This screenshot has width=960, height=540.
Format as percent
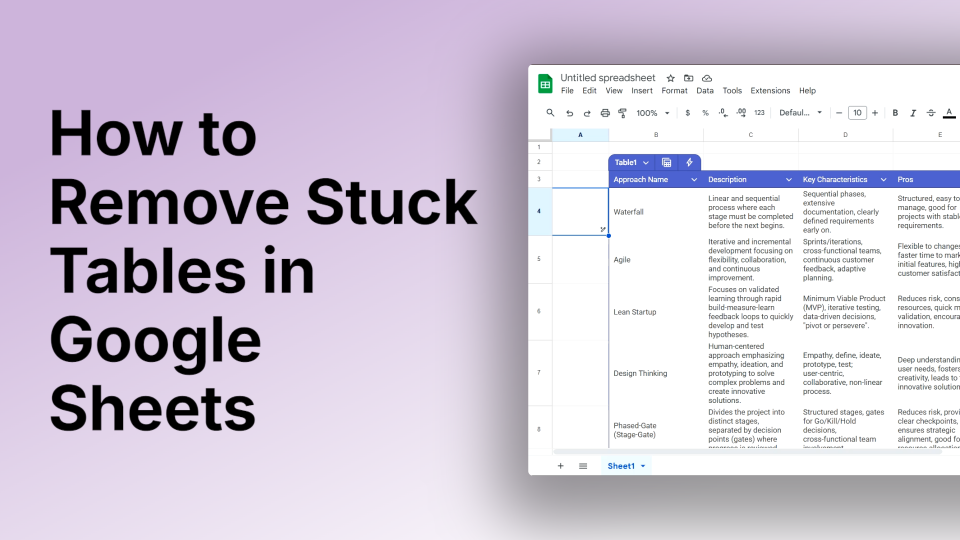[x=705, y=113]
